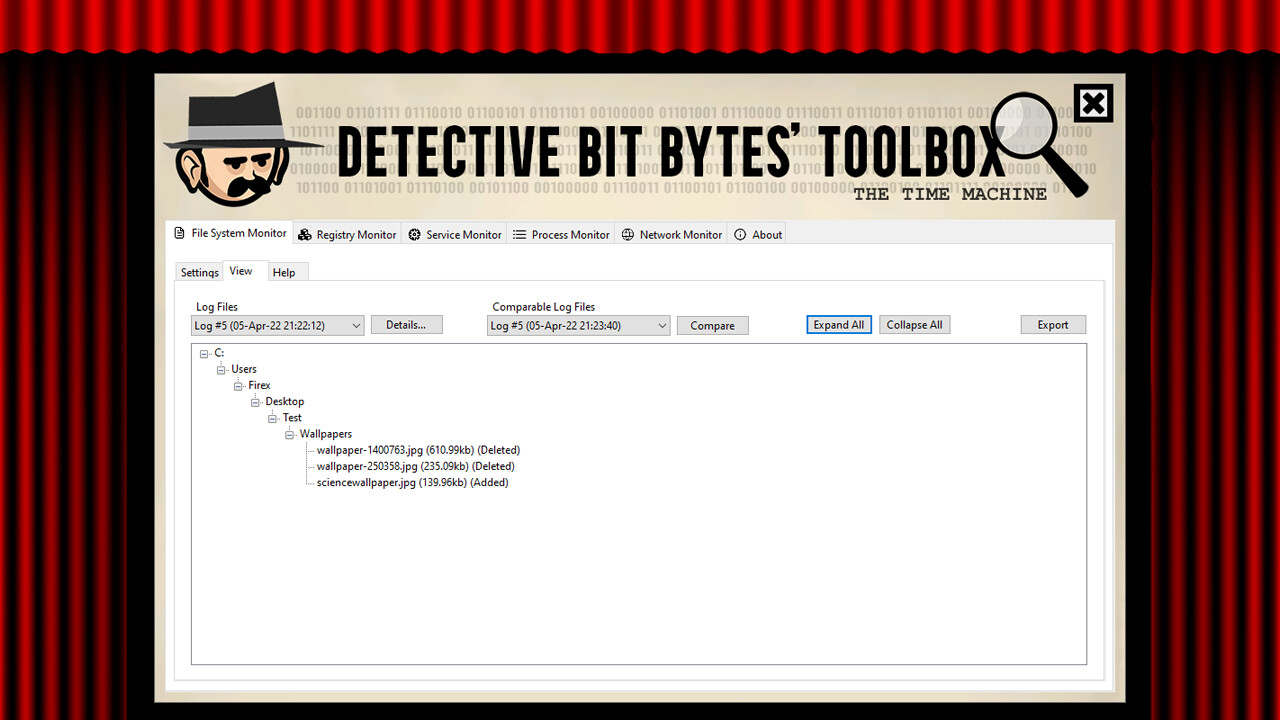Open the Help tab
Image resolution: width=1280 pixels, height=720 pixels.
pyautogui.click(x=285, y=271)
